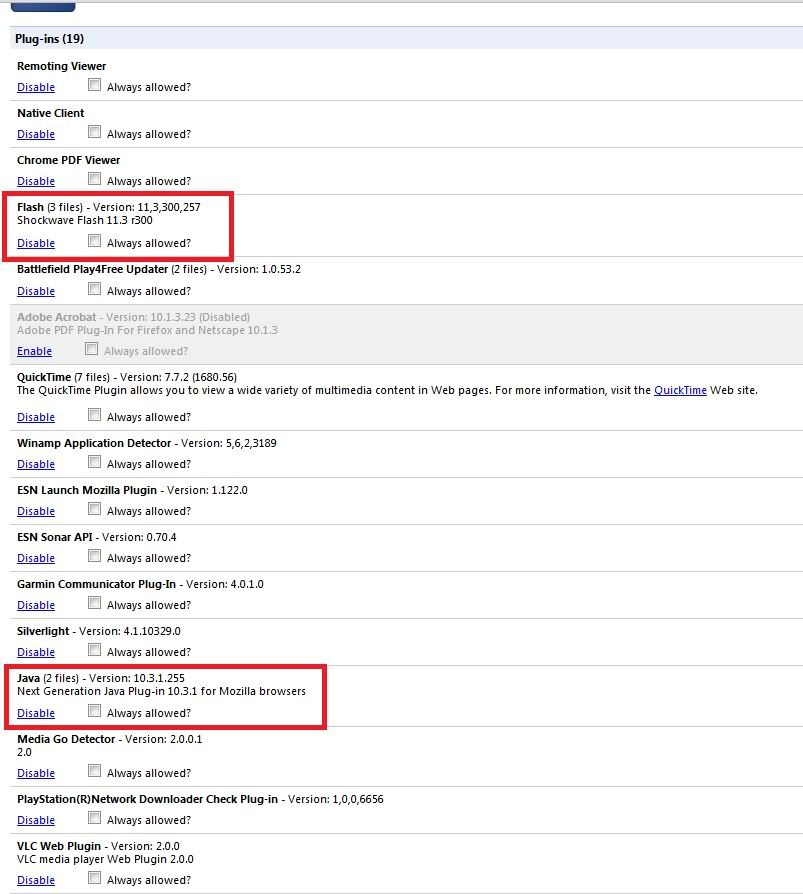Check Always allowed for Java
Viewport: 803px width, 894px height.
click(95, 711)
